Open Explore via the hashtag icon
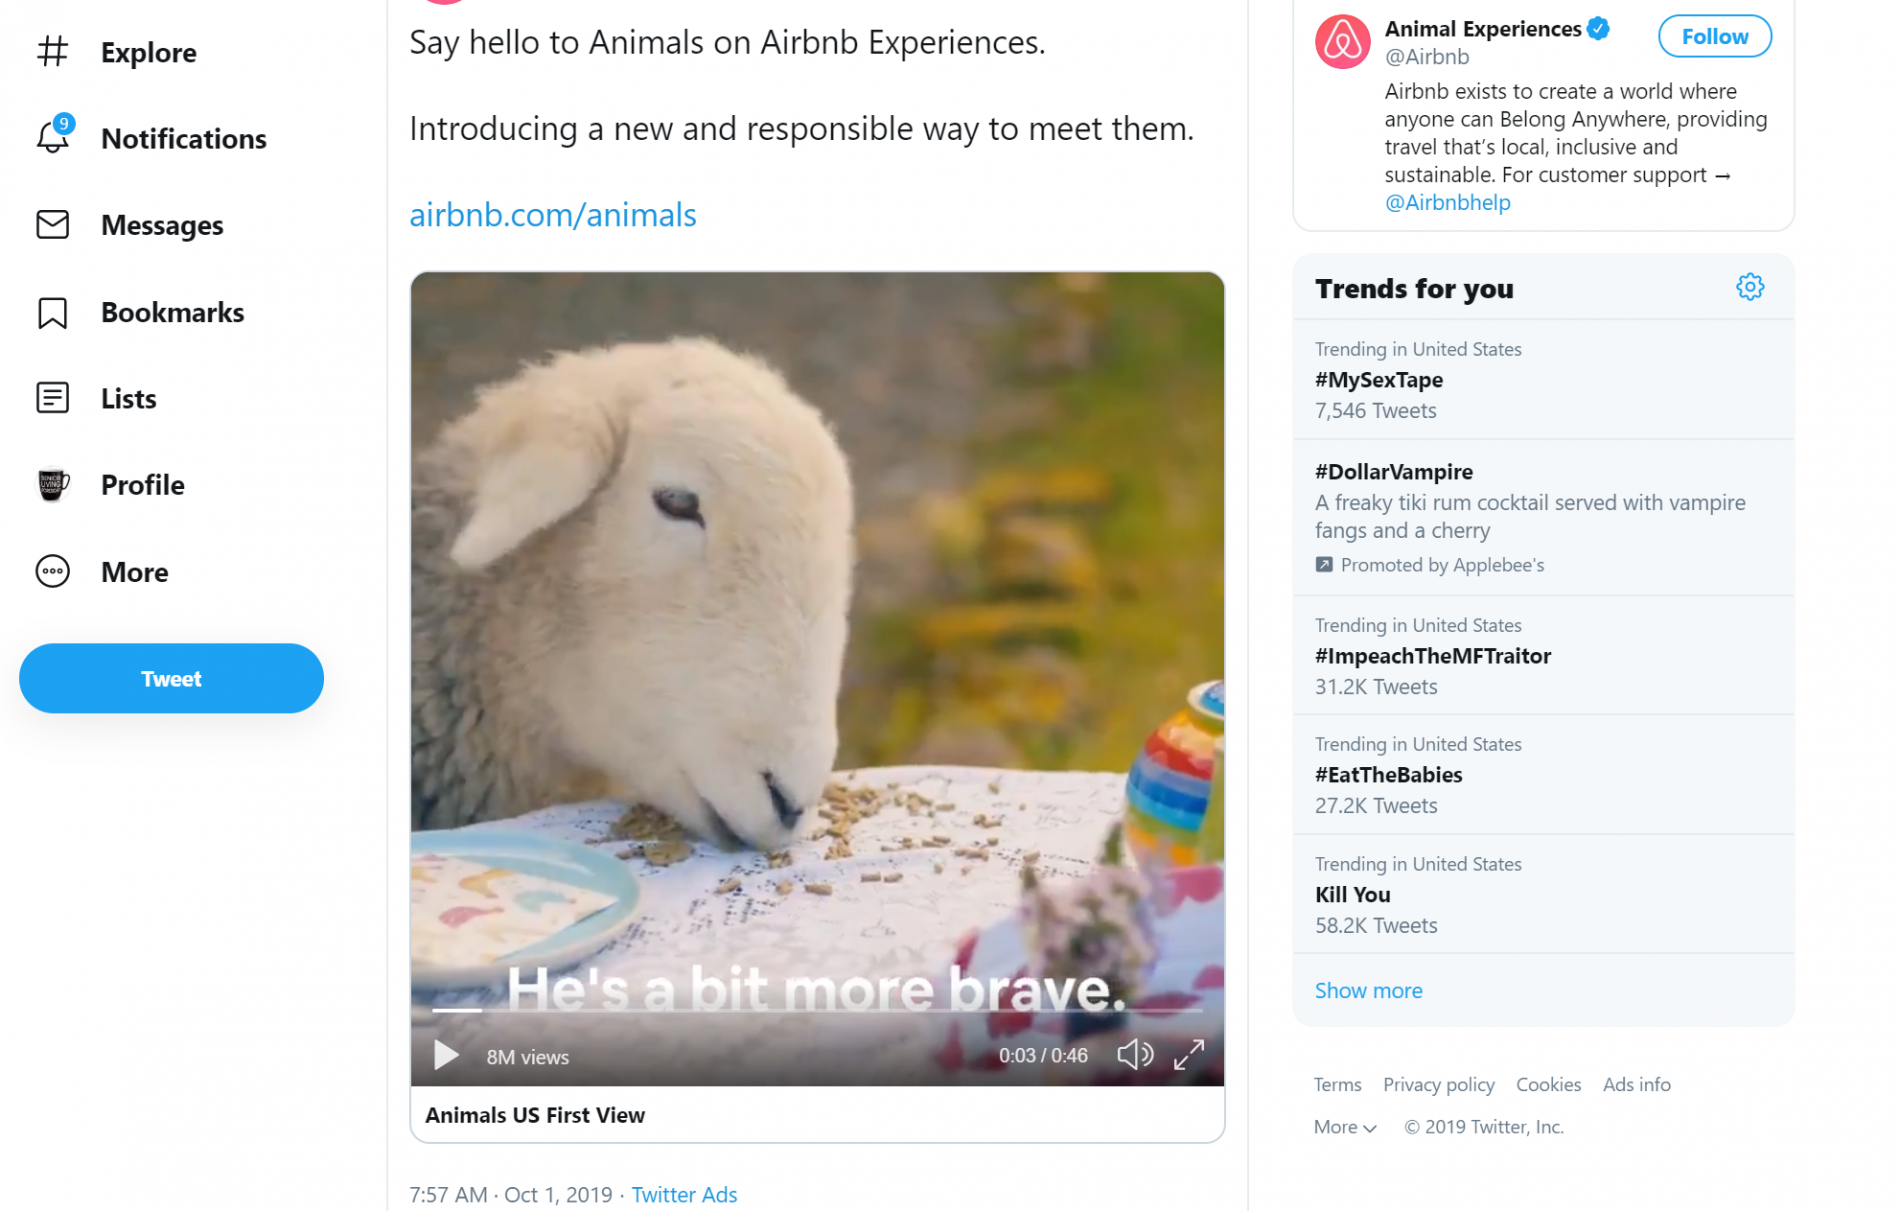 [x=52, y=52]
